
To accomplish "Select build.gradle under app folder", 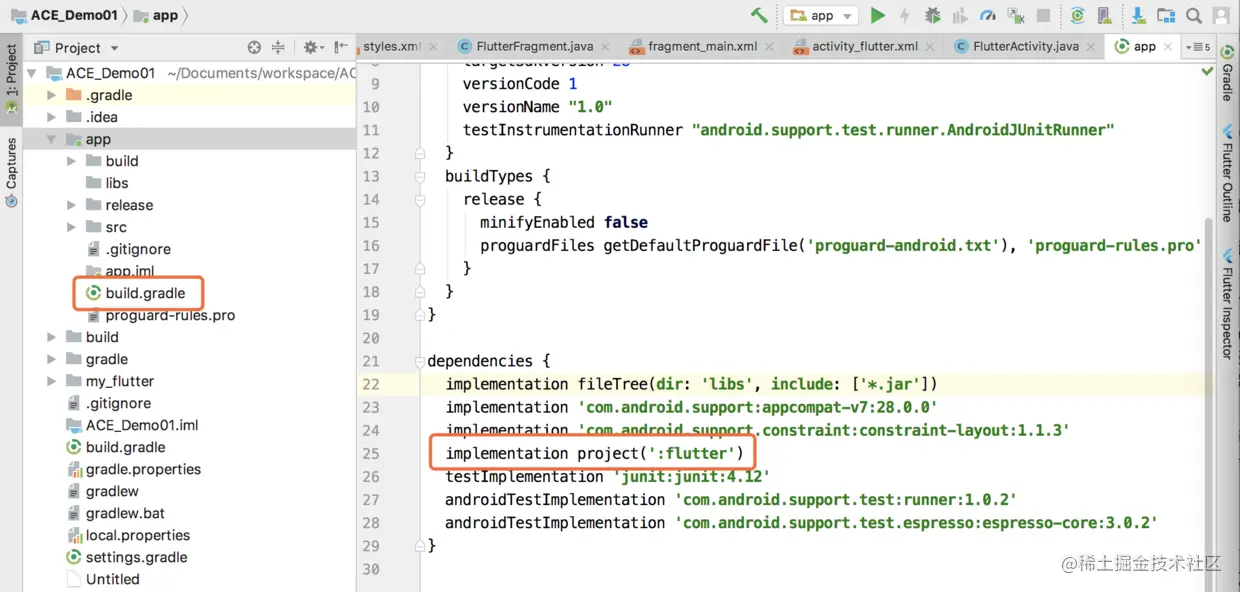I will click(136, 293).
